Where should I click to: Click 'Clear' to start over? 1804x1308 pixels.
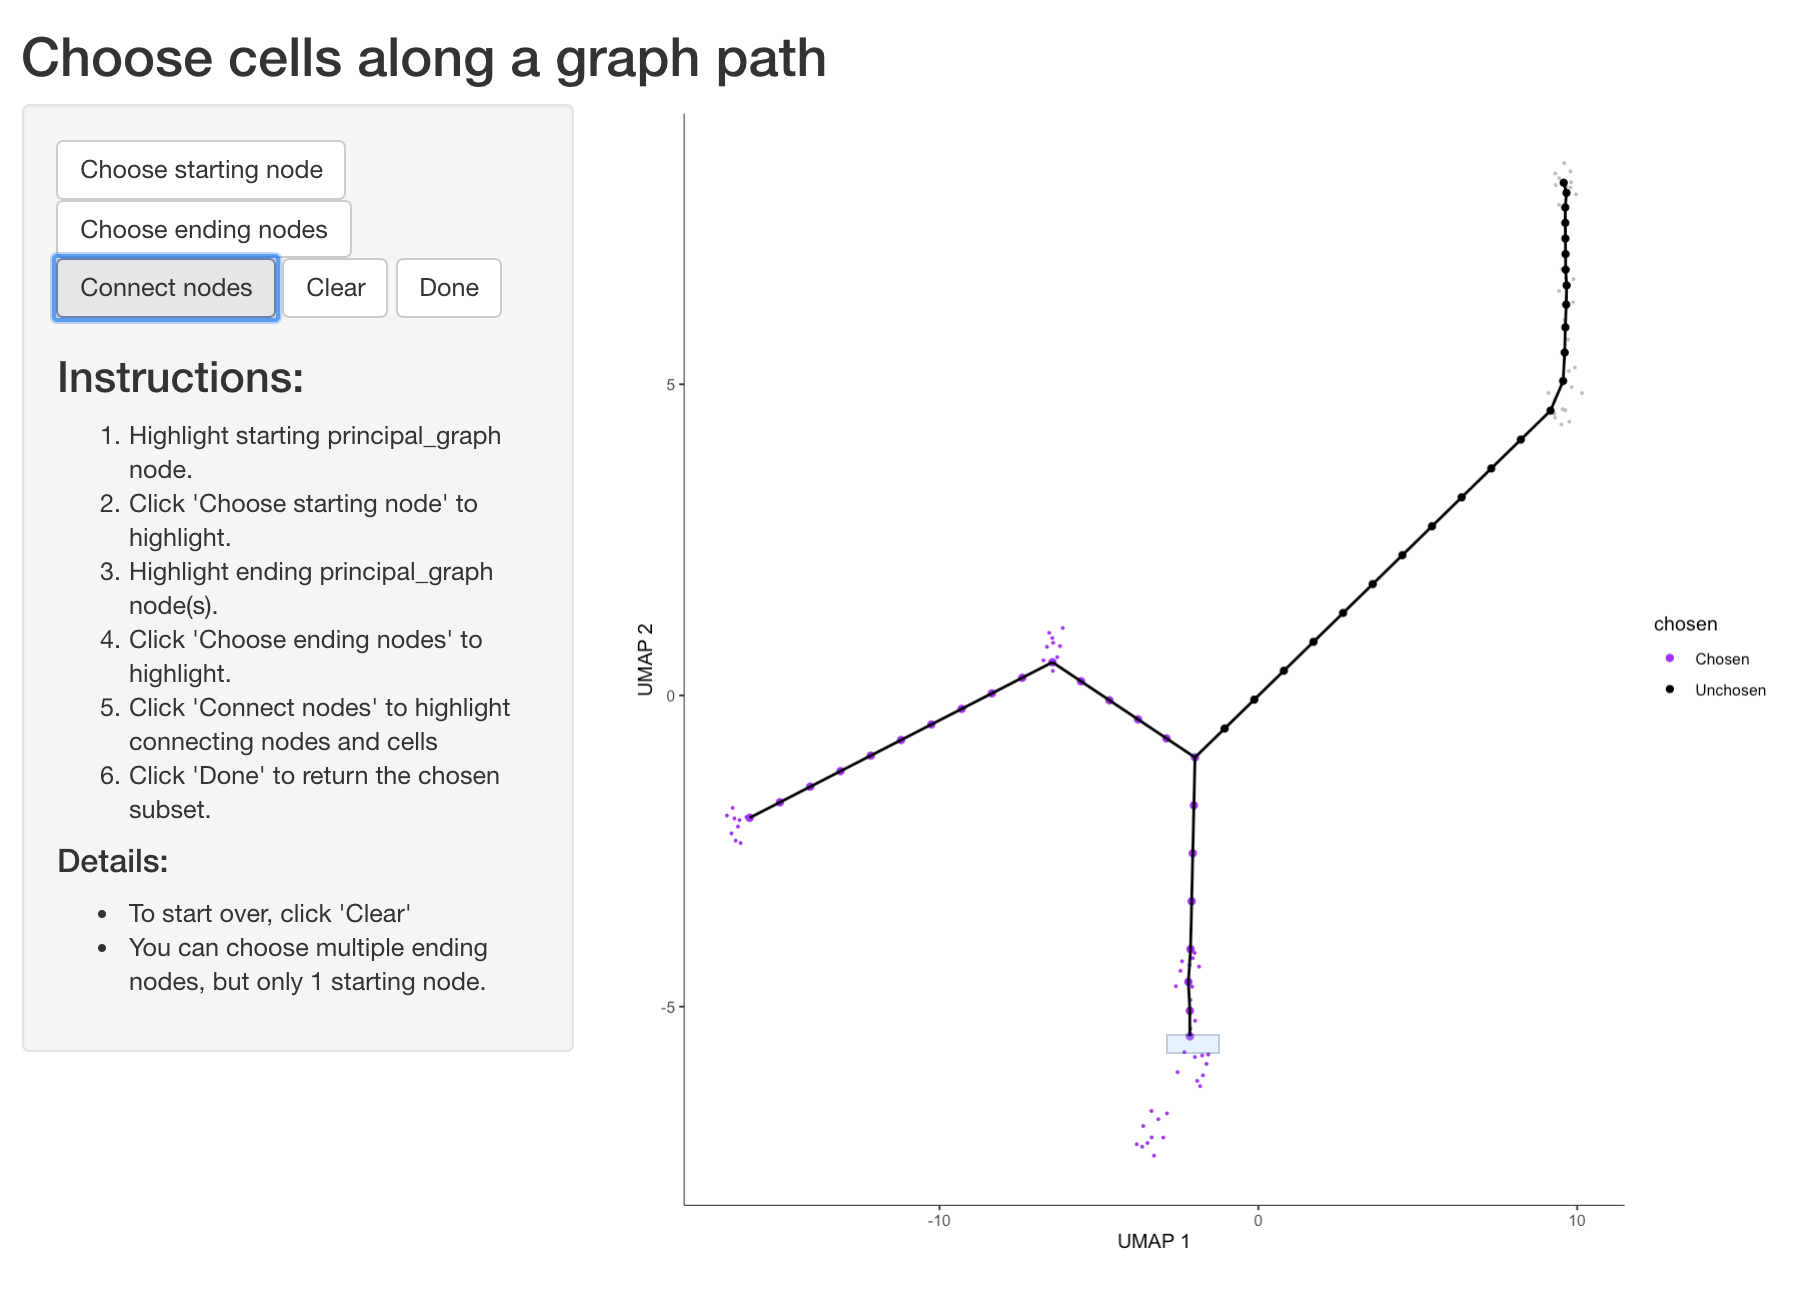tap(335, 288)
